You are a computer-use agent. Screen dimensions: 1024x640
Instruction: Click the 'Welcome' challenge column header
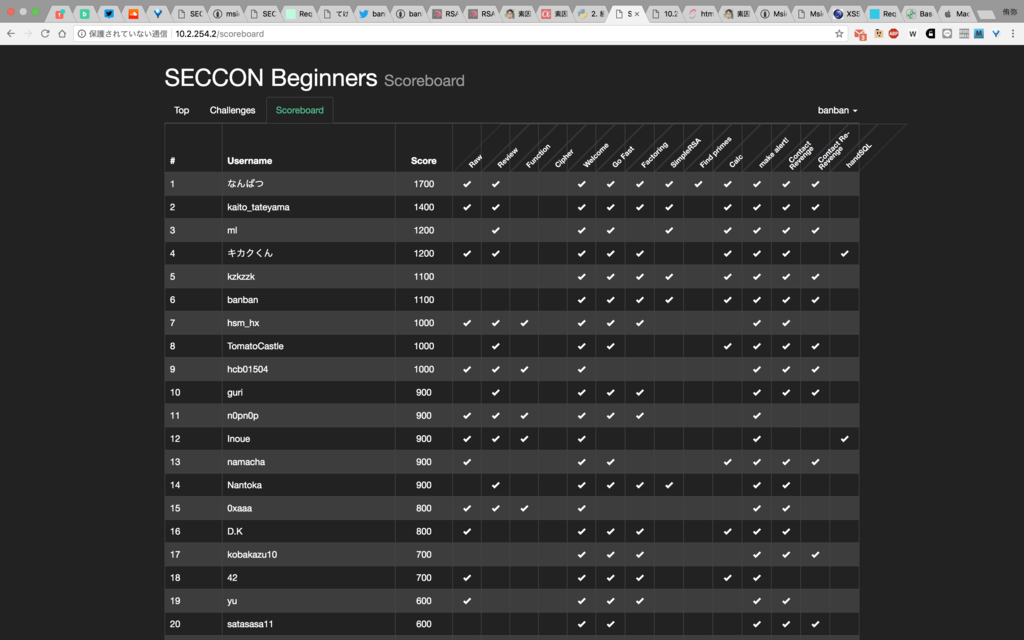596,155
